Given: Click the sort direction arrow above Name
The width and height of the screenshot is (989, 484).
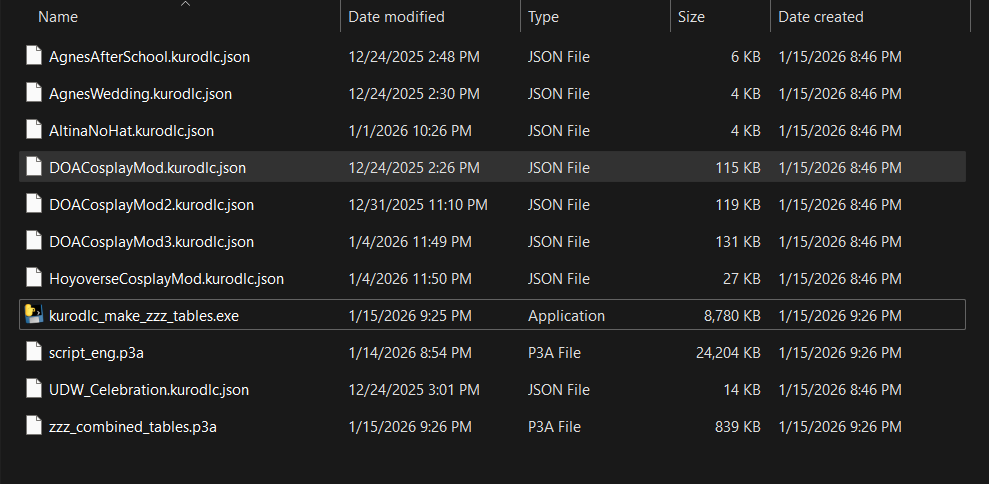Looking at the screenshot, I should click(x=185, y=4).
